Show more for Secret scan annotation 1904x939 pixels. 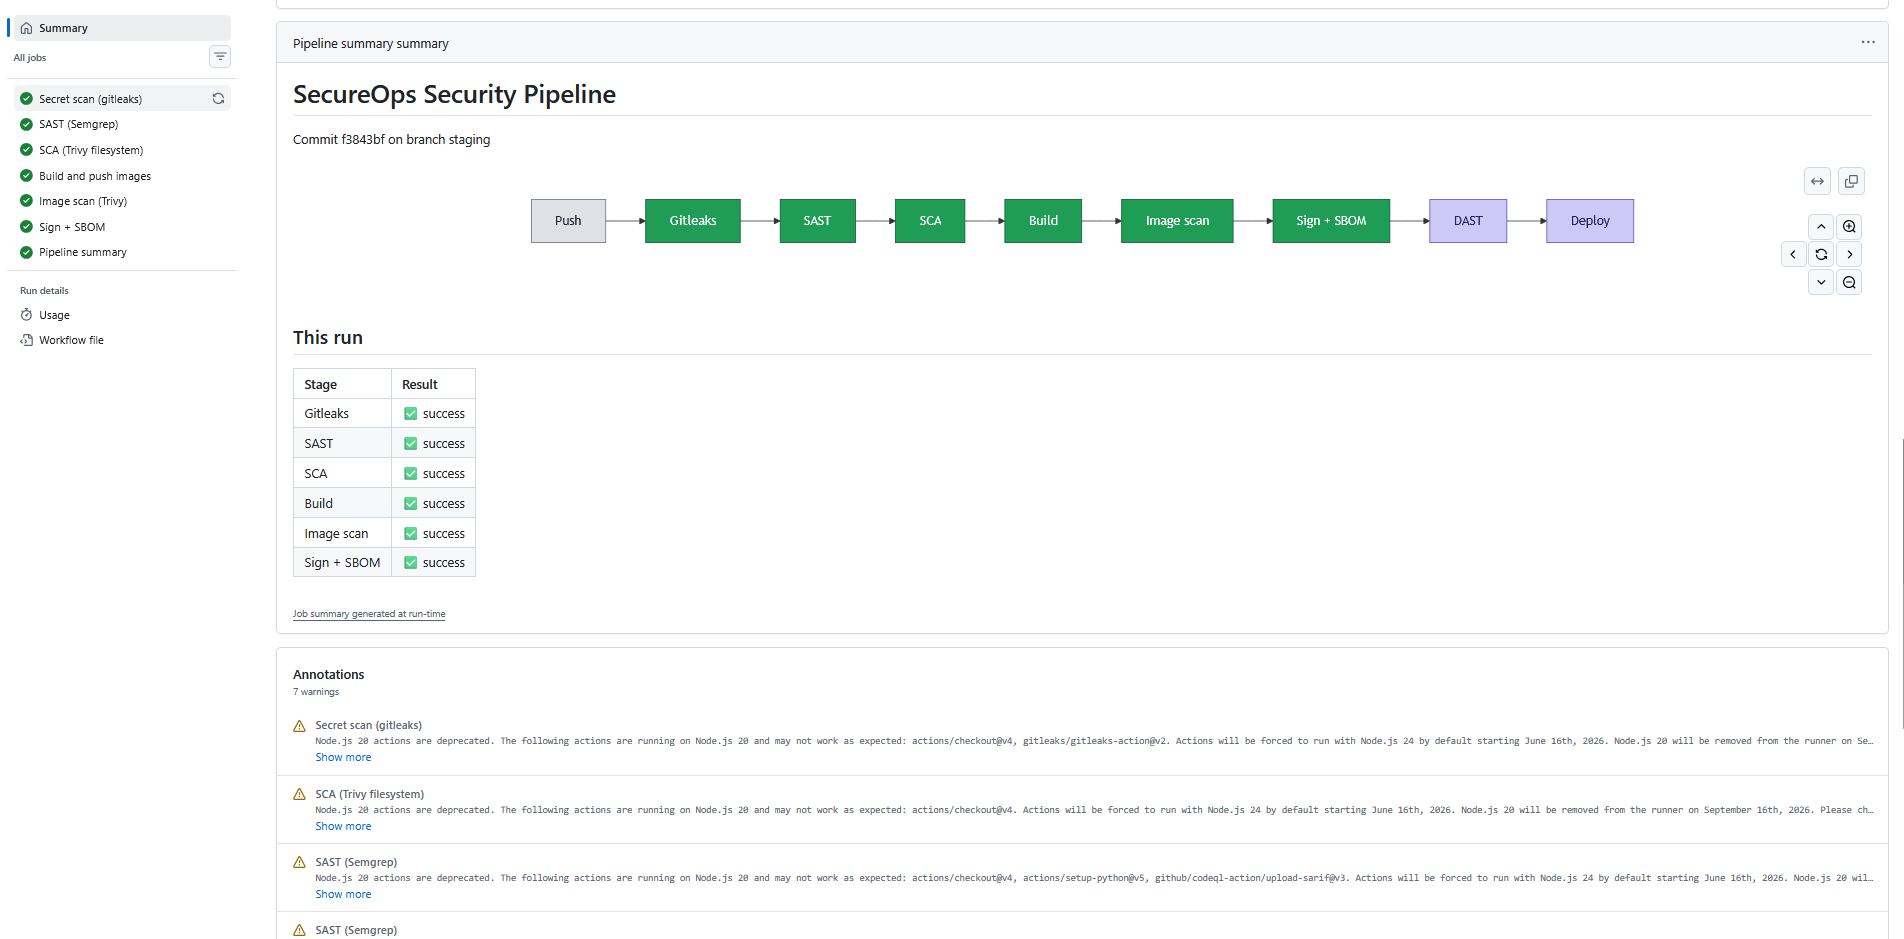343,757
